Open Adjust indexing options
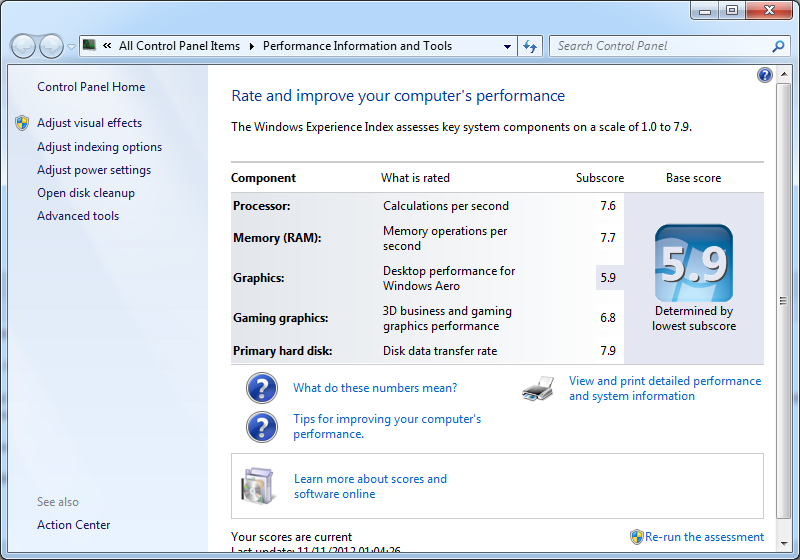The image size is (800, 560). (99, 147)
